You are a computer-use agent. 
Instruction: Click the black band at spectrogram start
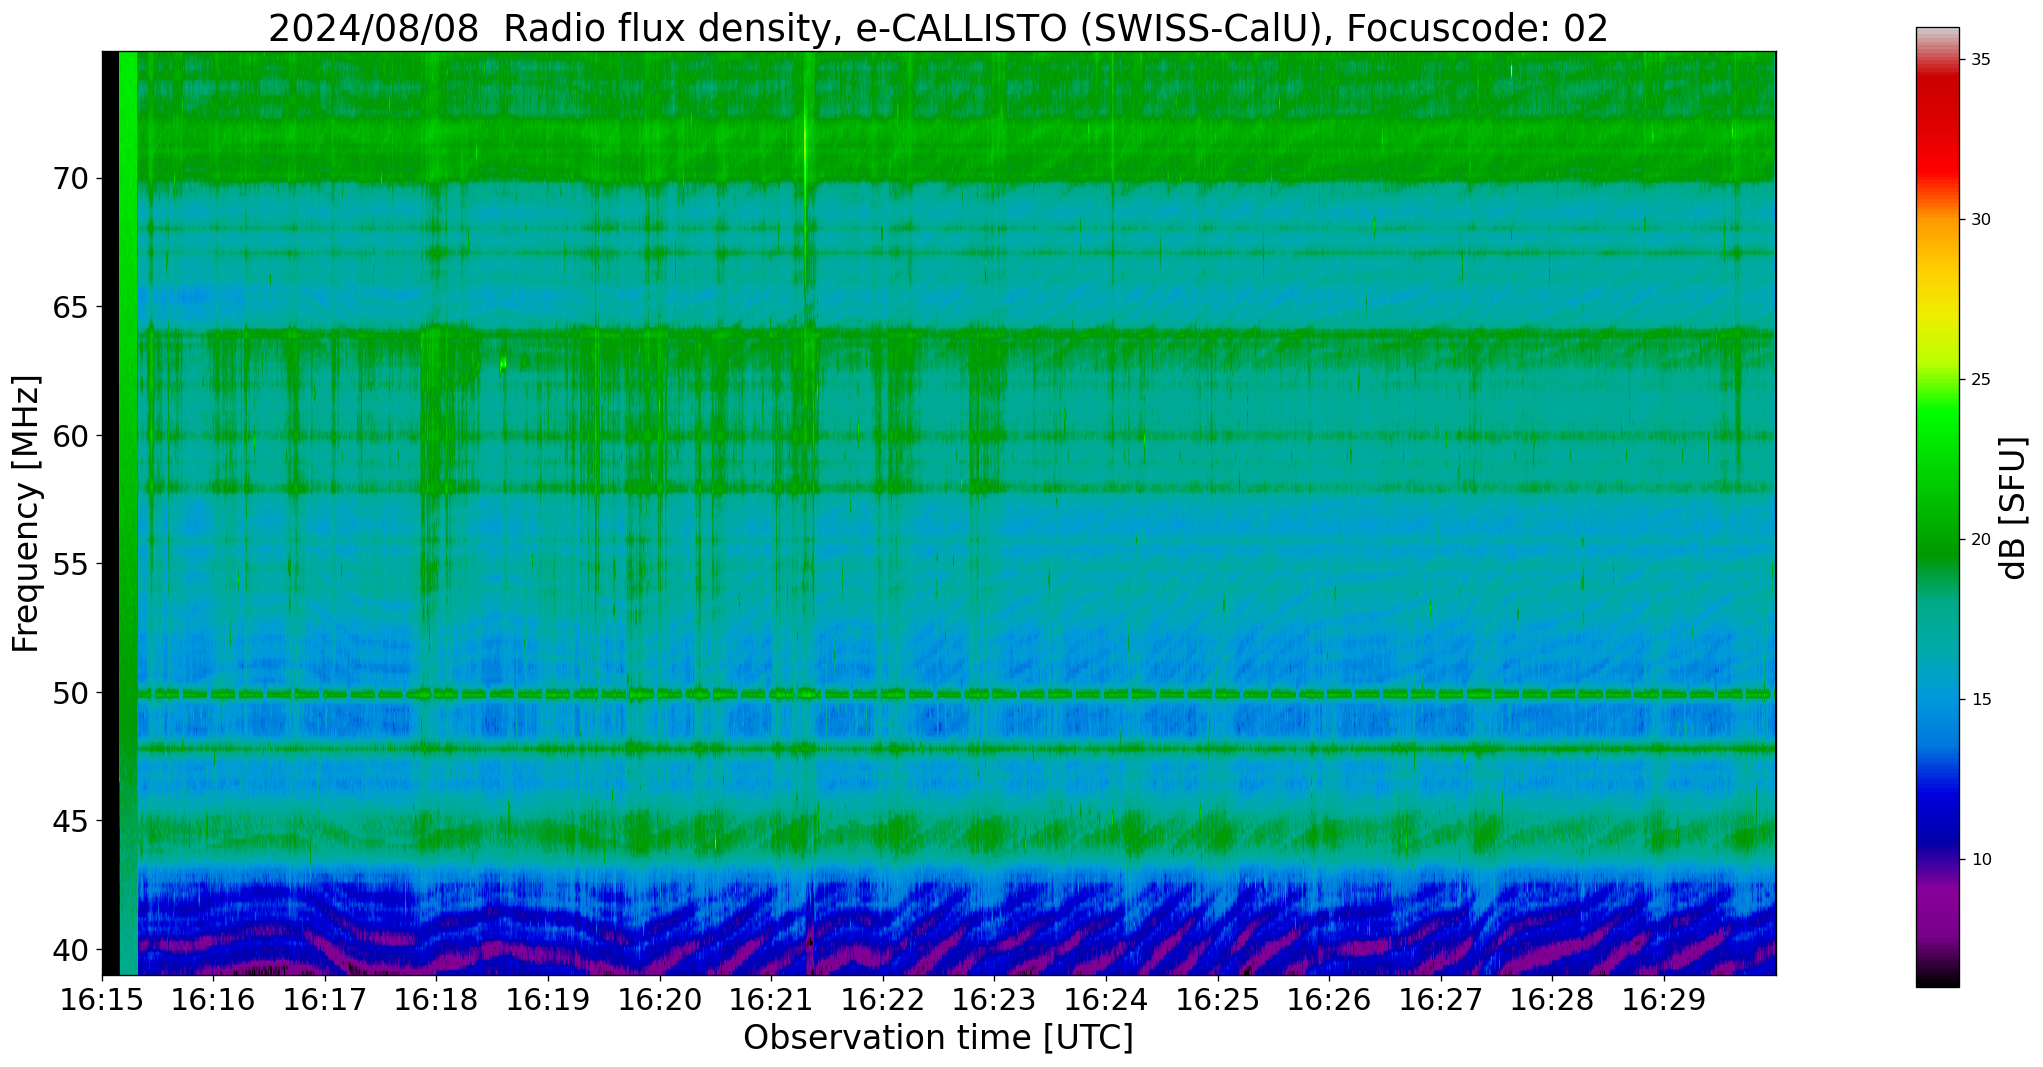[x=110, y=513]
